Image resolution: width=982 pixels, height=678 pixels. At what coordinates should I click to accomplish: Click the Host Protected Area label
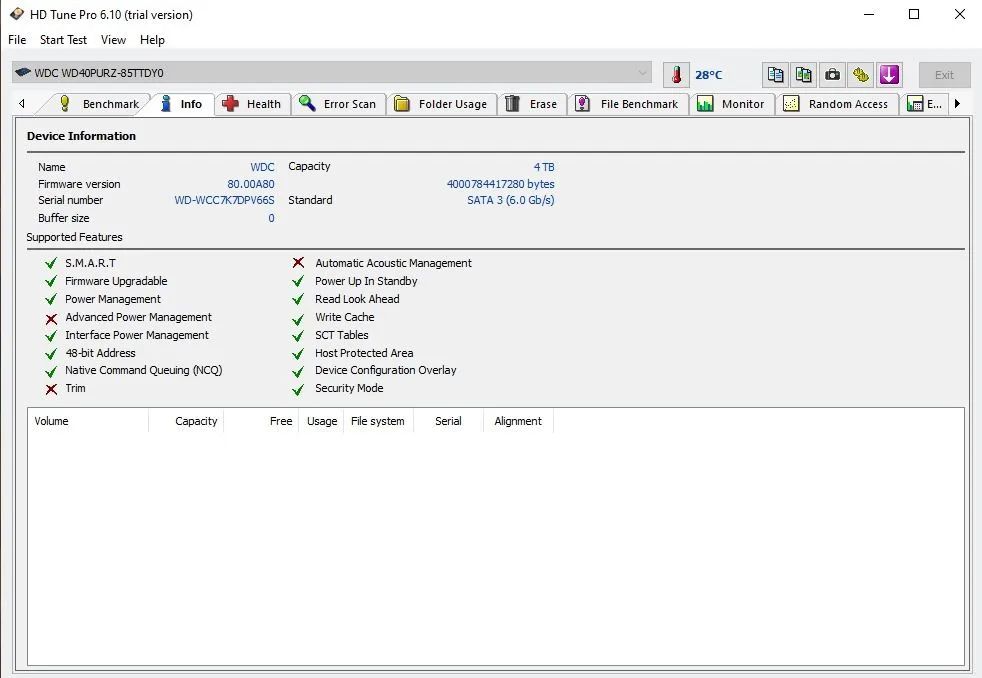[x=364, y=353]
